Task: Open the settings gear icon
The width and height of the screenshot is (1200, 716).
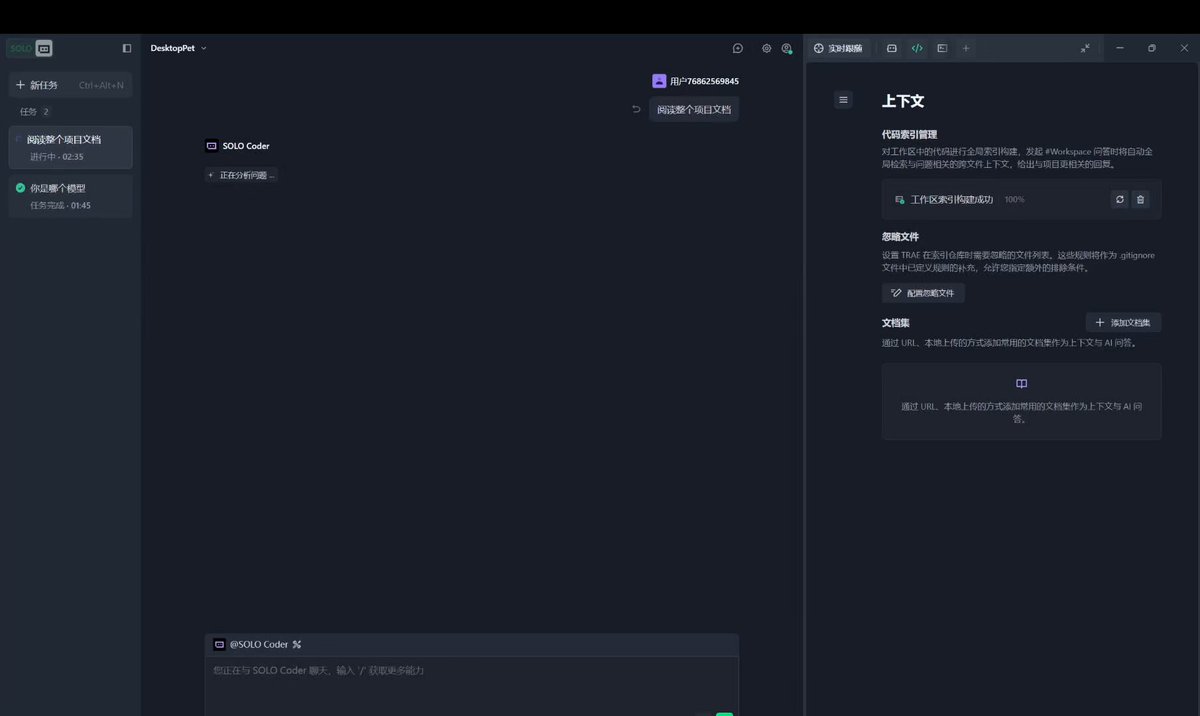Action: 767,48
